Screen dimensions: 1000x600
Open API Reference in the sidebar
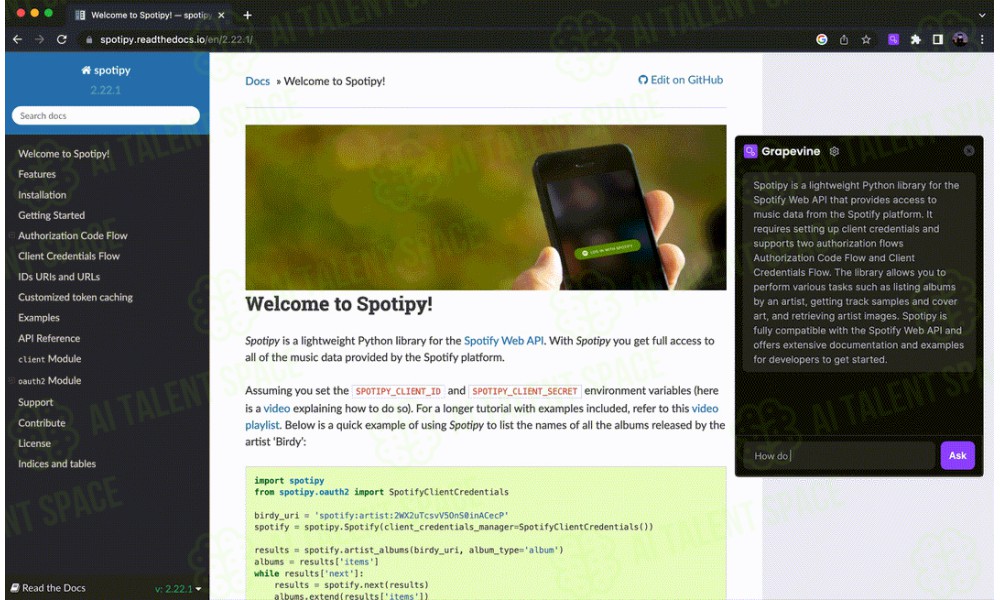click(49, 339)
